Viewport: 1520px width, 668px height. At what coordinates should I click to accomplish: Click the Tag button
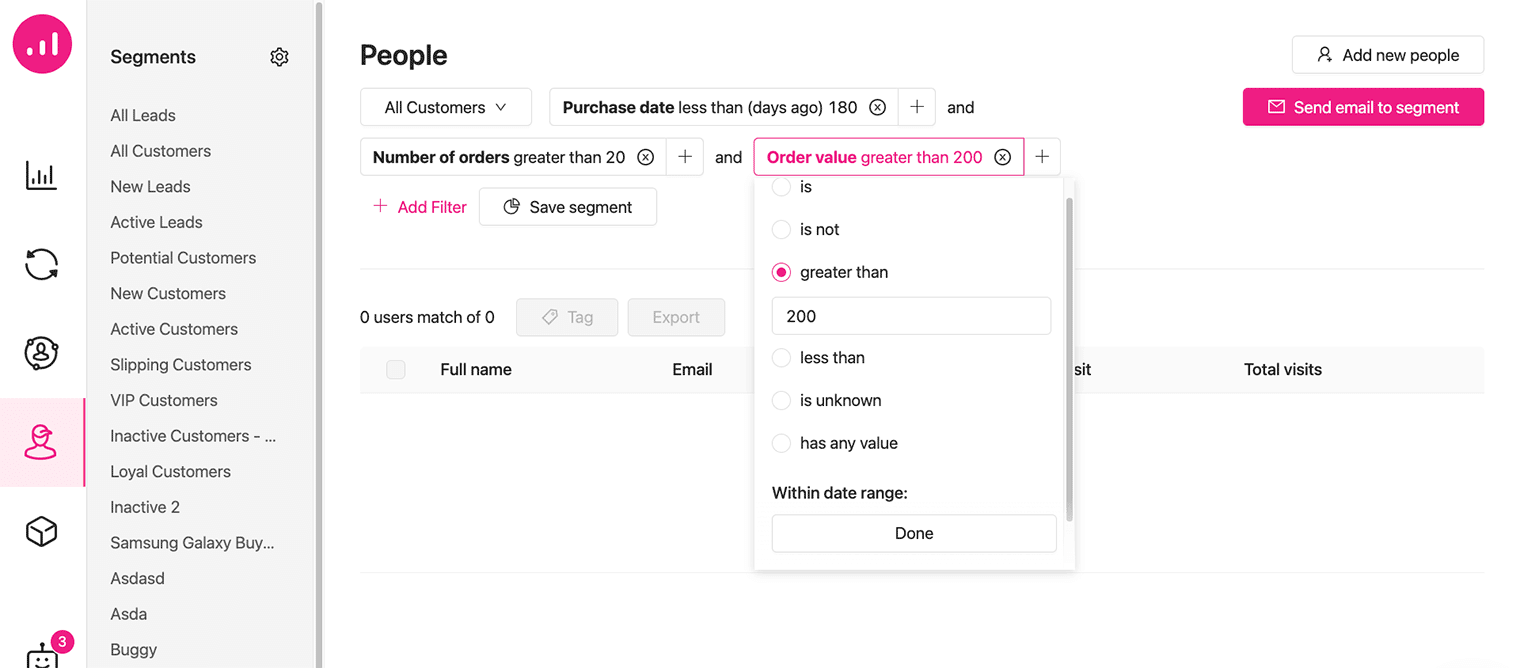(567, 317)
